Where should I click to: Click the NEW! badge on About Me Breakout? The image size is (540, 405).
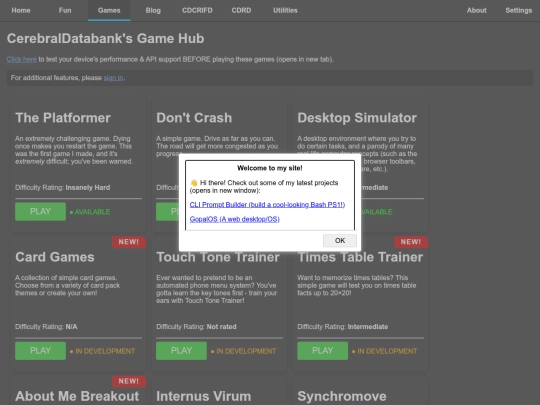[x=129, y=381]
